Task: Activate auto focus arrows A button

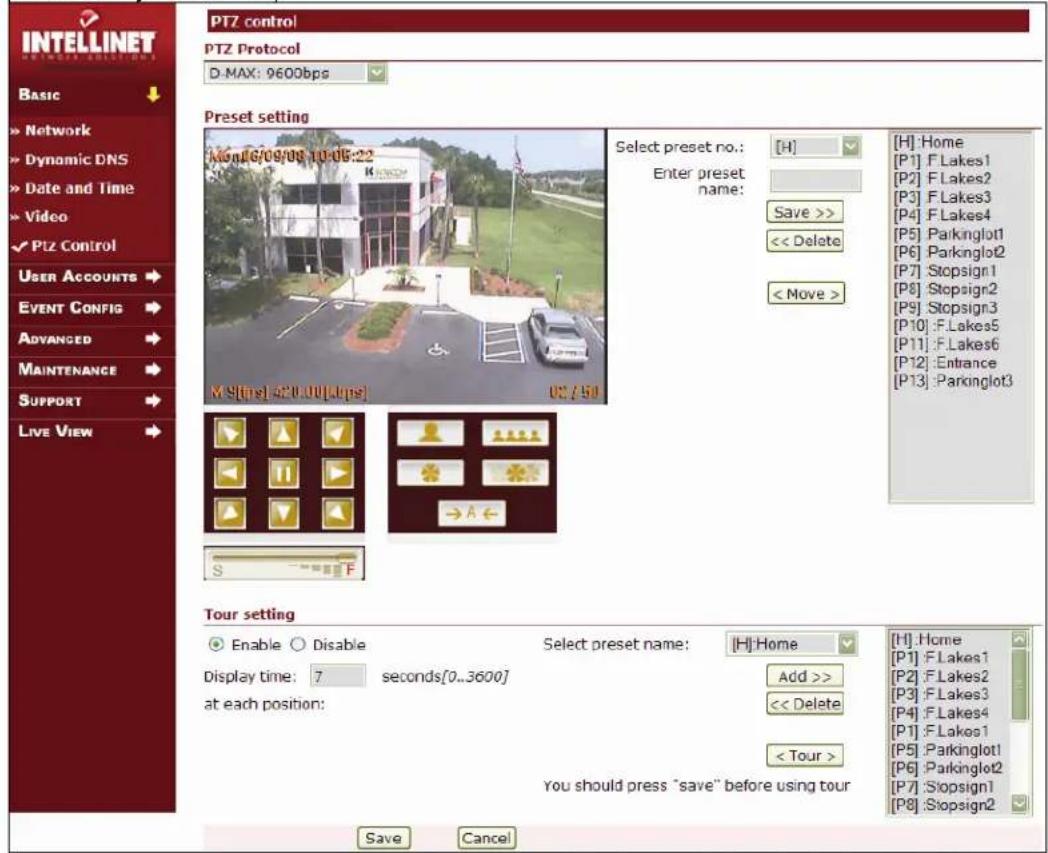Action: (472, 513)
